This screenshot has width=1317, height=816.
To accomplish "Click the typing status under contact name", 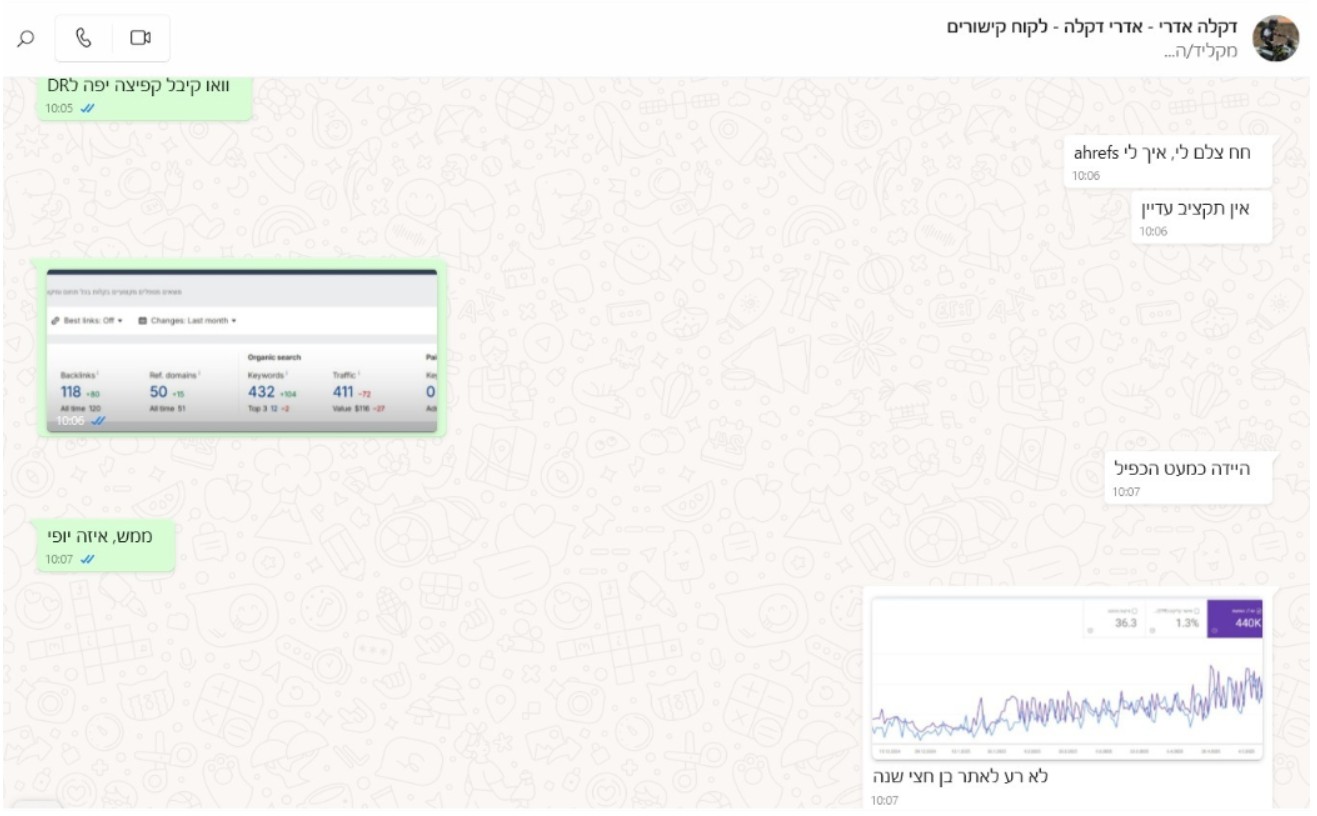I will pyautogui.click(x=1200, y=51).
